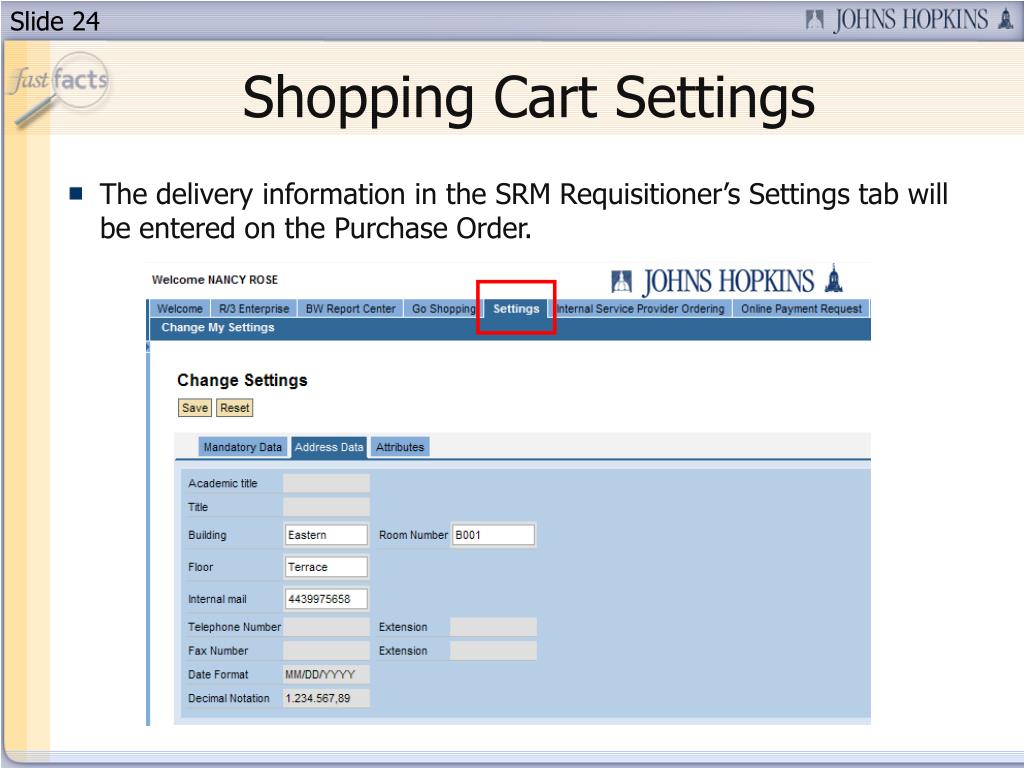Click the Telephone Number Extension field

tap(494, 627)
